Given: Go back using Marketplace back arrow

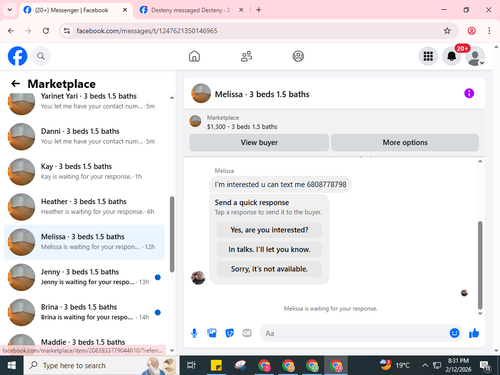Looking at the screenshot, I should (16, 83).
